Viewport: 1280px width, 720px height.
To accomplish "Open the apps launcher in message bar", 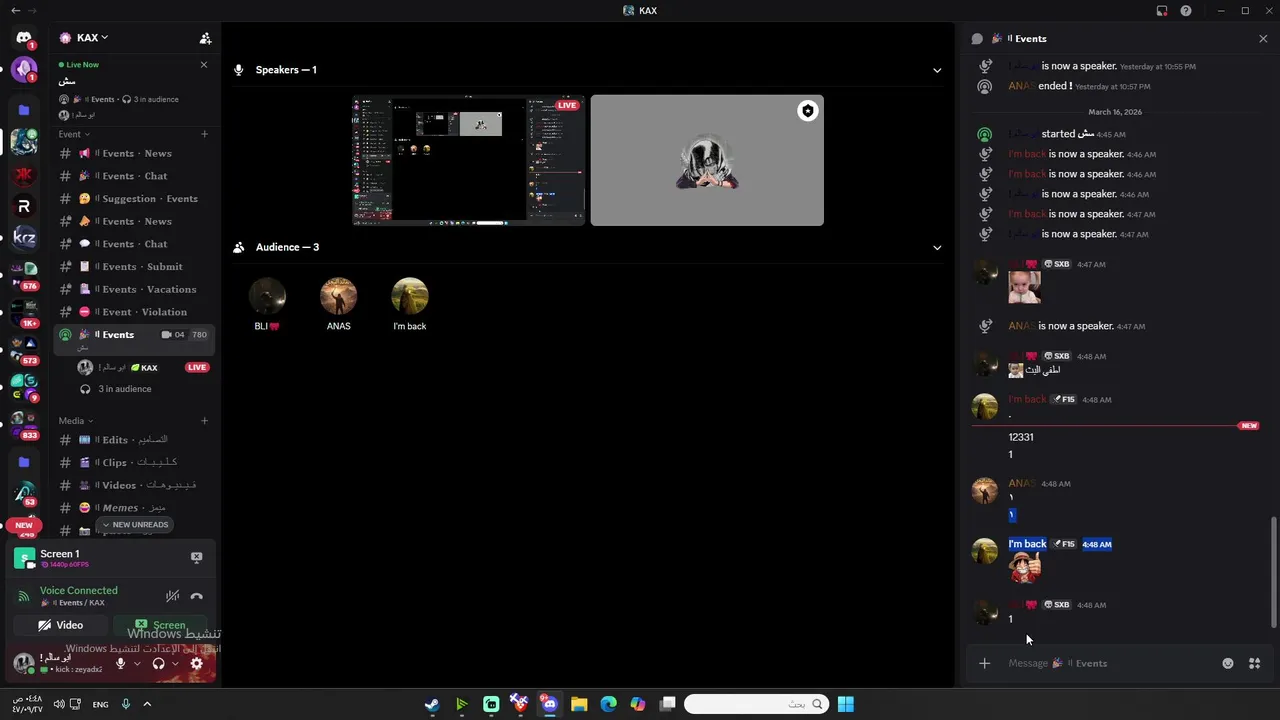I will click(x=1254, y=663).
